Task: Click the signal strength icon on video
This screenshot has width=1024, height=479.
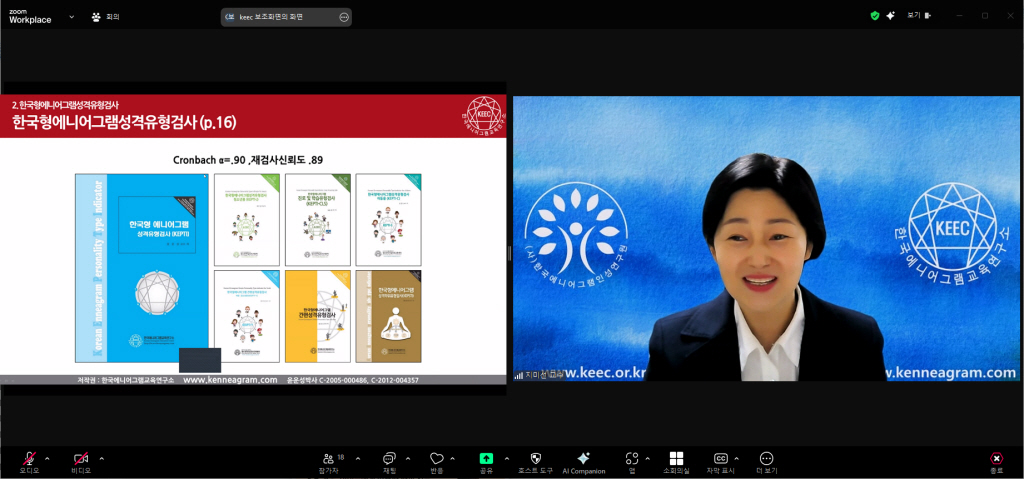Action: click(x=519, y=375)
